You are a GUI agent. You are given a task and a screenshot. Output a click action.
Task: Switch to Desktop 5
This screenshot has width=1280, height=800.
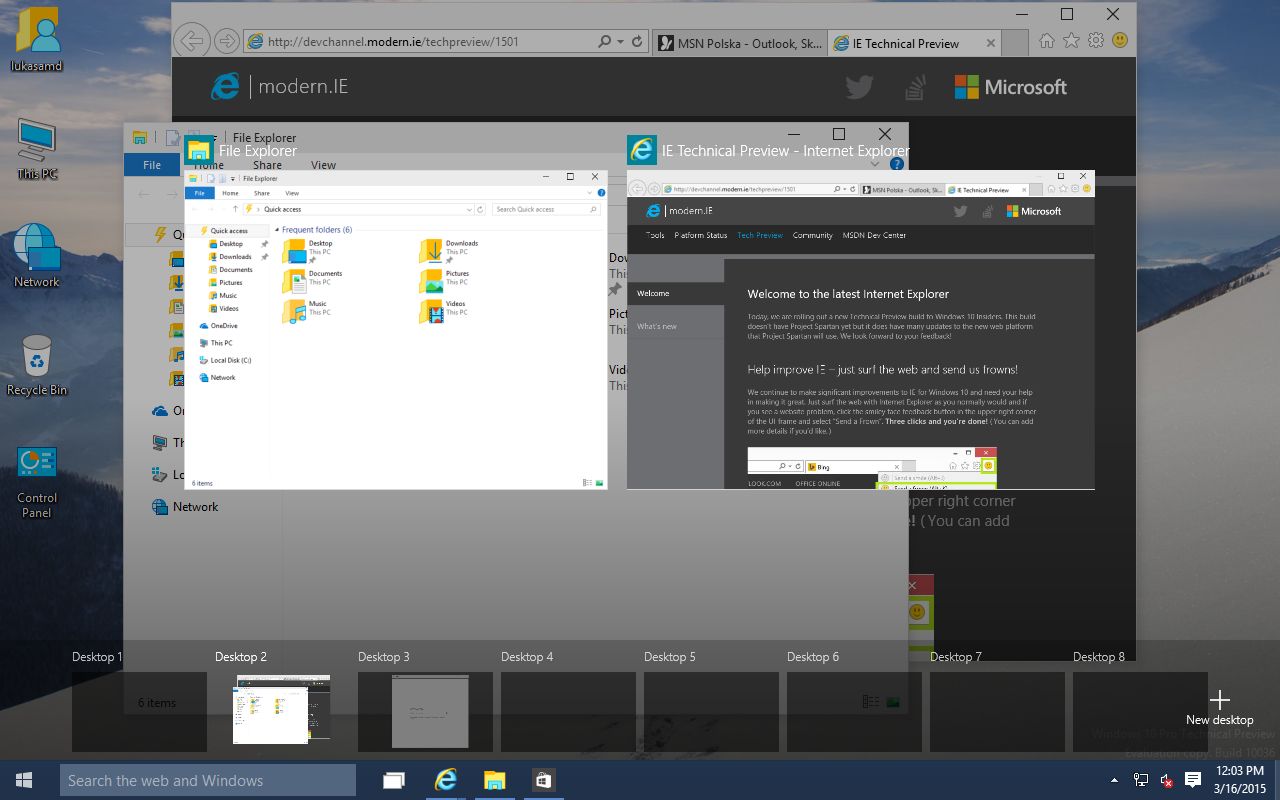(x=711, y=712)
